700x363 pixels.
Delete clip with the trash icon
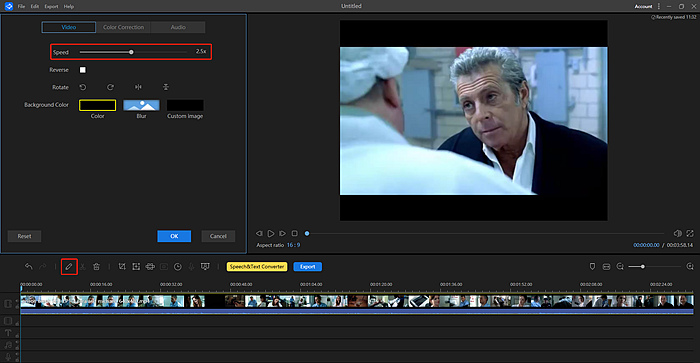tap(96, 267)
